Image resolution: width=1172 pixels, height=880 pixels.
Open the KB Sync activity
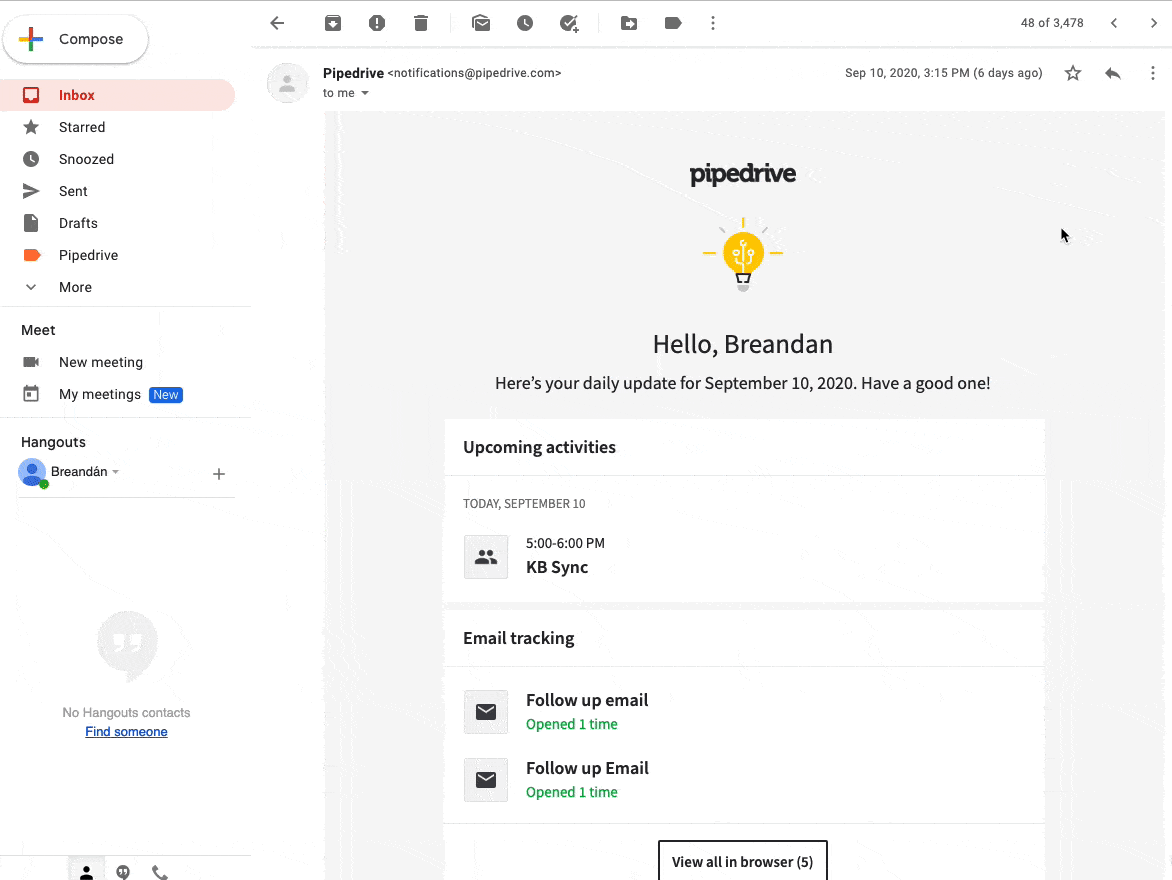(557, 567)
